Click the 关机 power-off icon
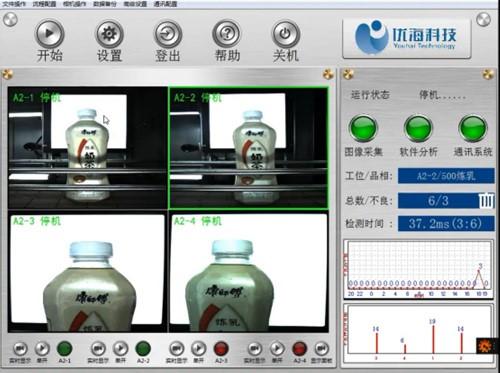Image resolution: width=500 pixels, height=373 pixels. pyautogui.click(x=286, y=33)
